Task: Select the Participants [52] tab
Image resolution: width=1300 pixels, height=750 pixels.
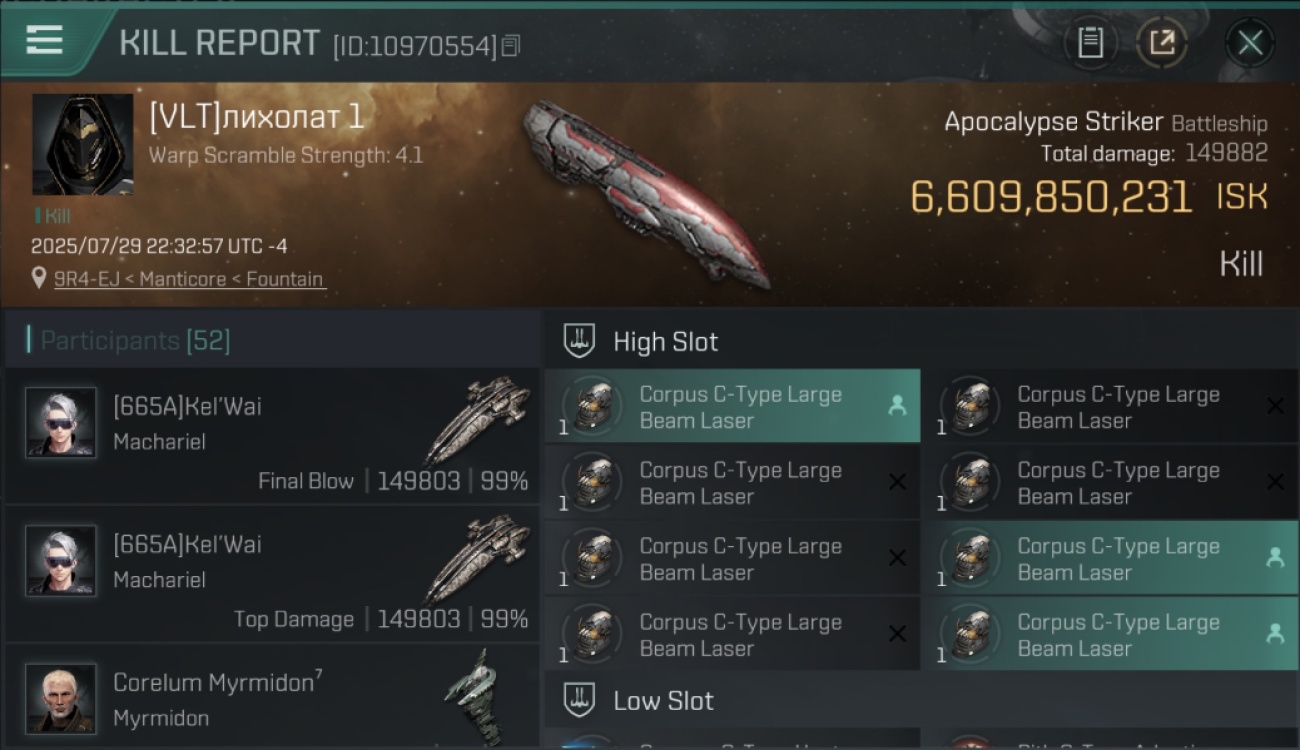Action: 135,341
